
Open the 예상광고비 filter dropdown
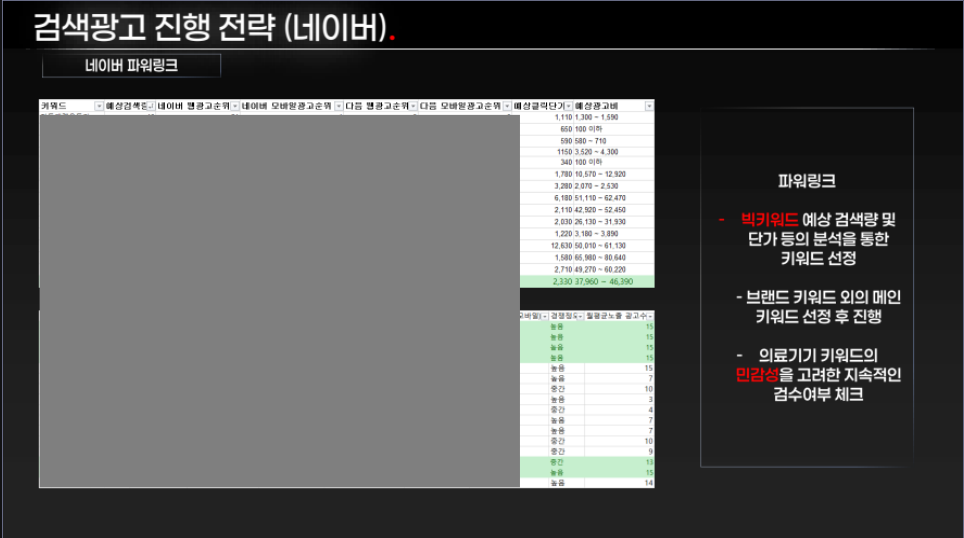coord(649,106)
